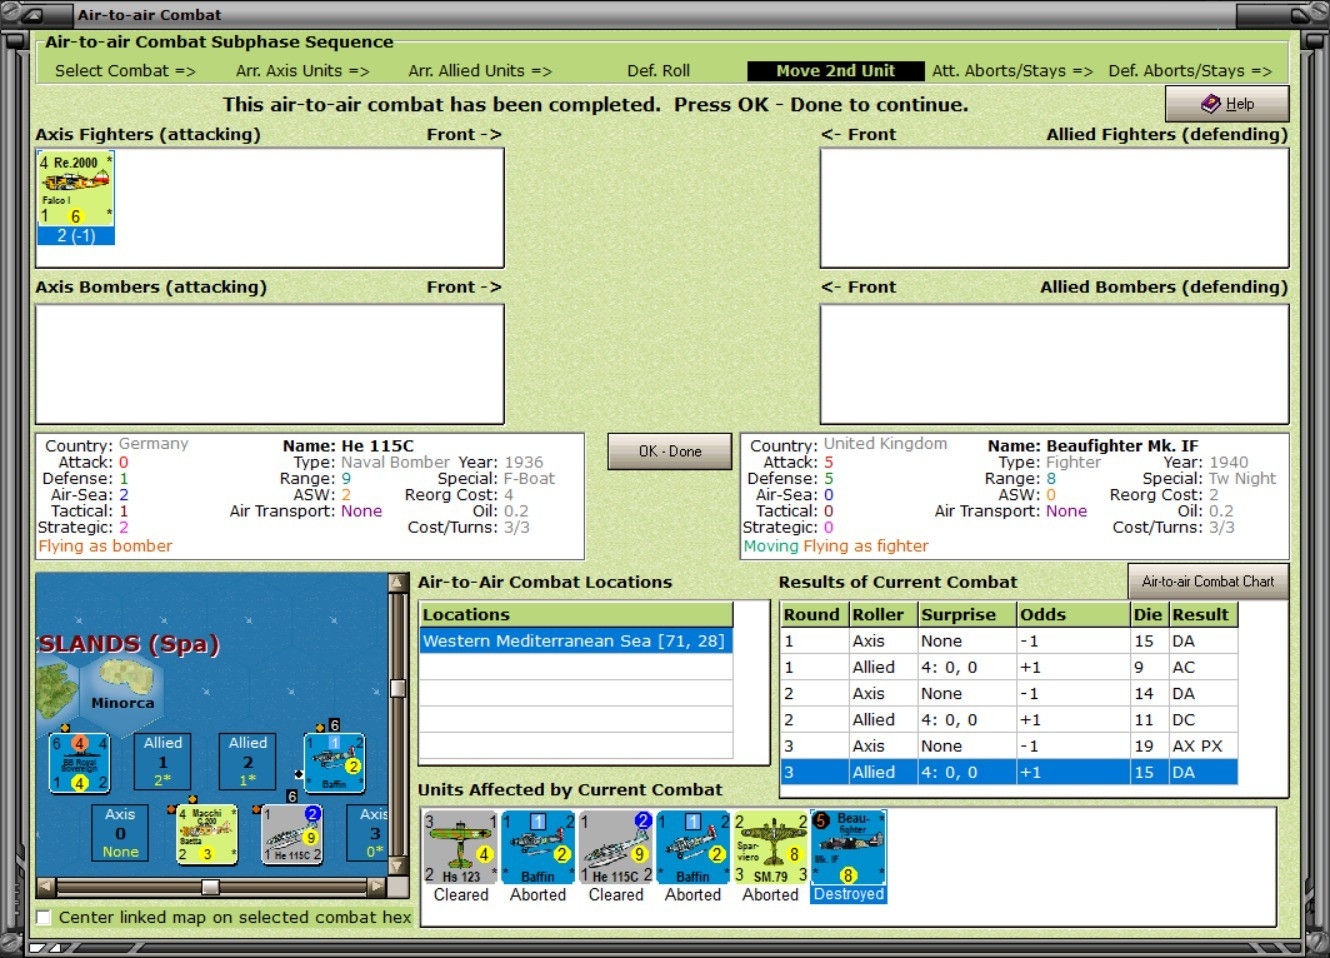
Task: Click the Def. Aborts/Stays subphase step
Action: [1190, 71]
